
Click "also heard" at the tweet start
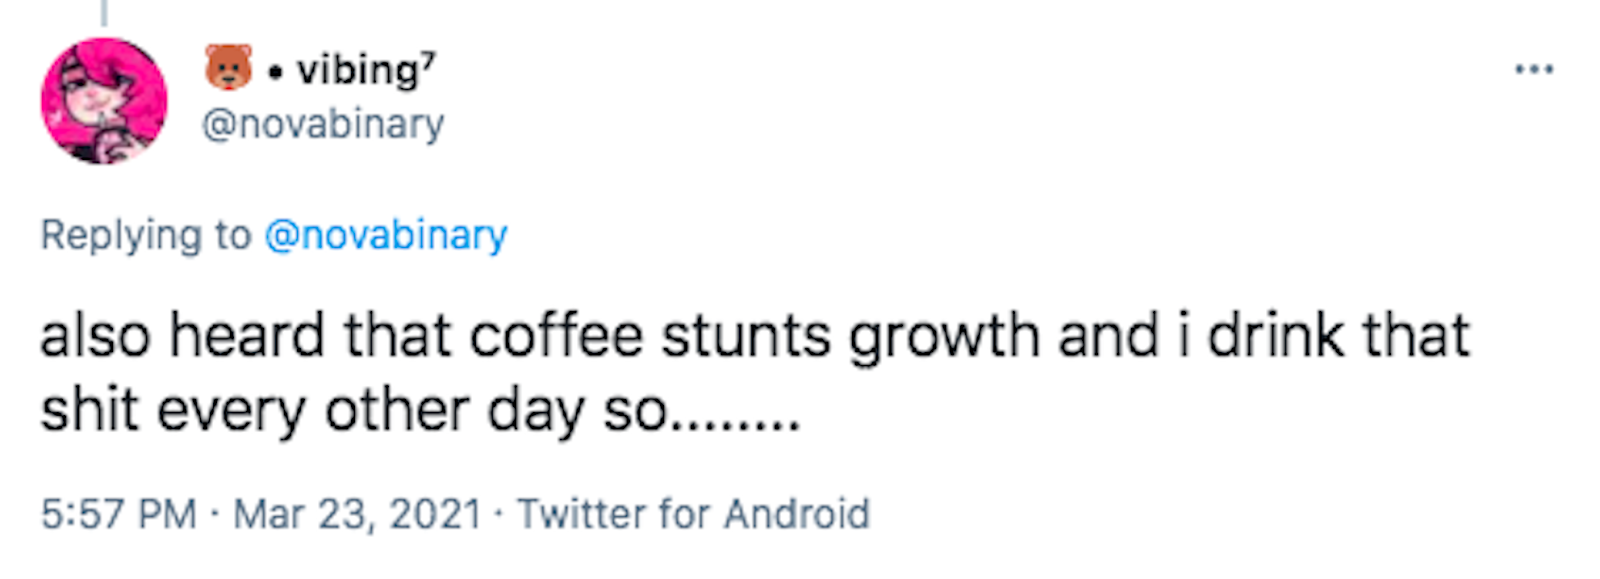click(182, 335)
